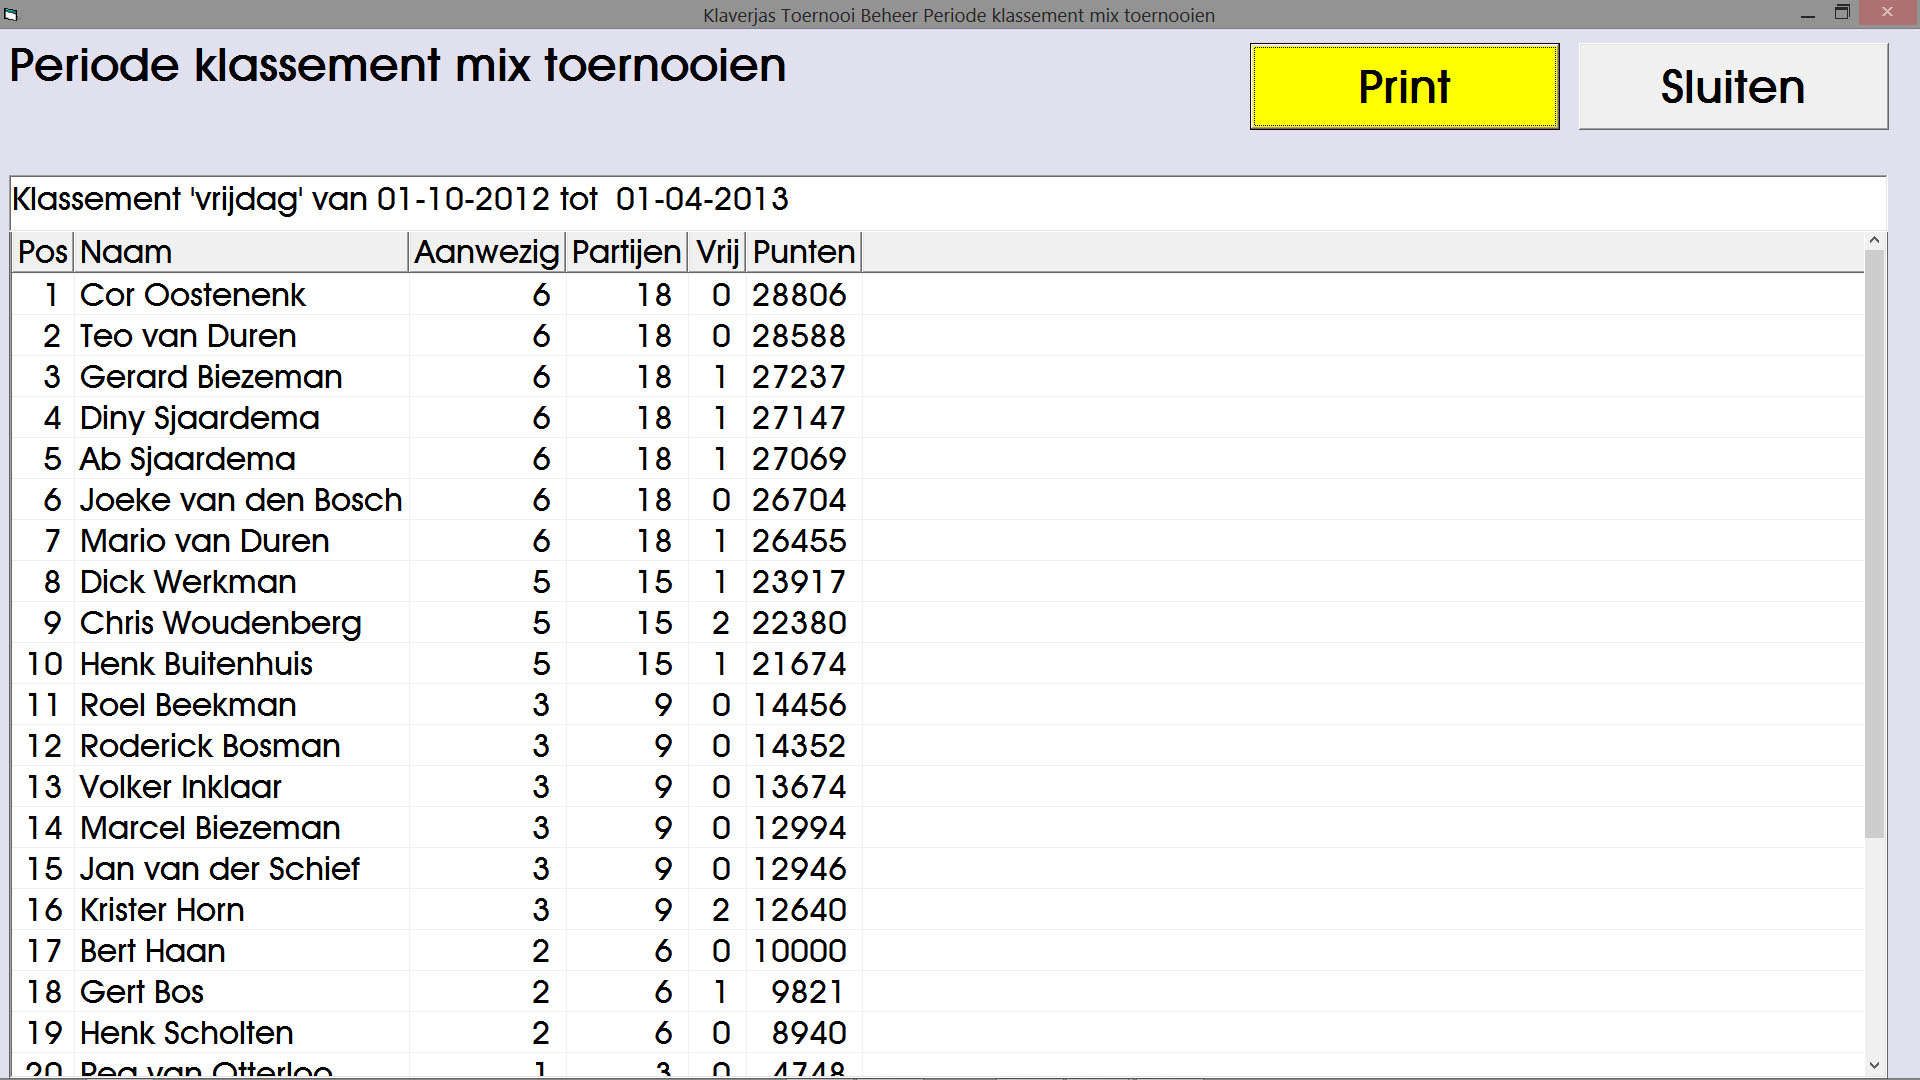Select the Krister Horn row
This screenshot has height=1080, width=1920.
point(162,910)
